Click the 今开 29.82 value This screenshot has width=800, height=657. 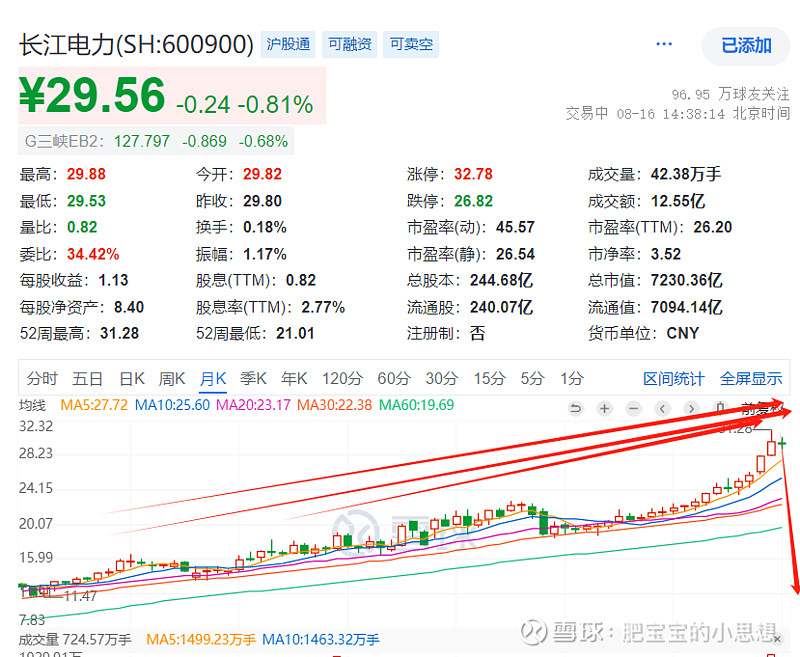(x=262, y=174)
